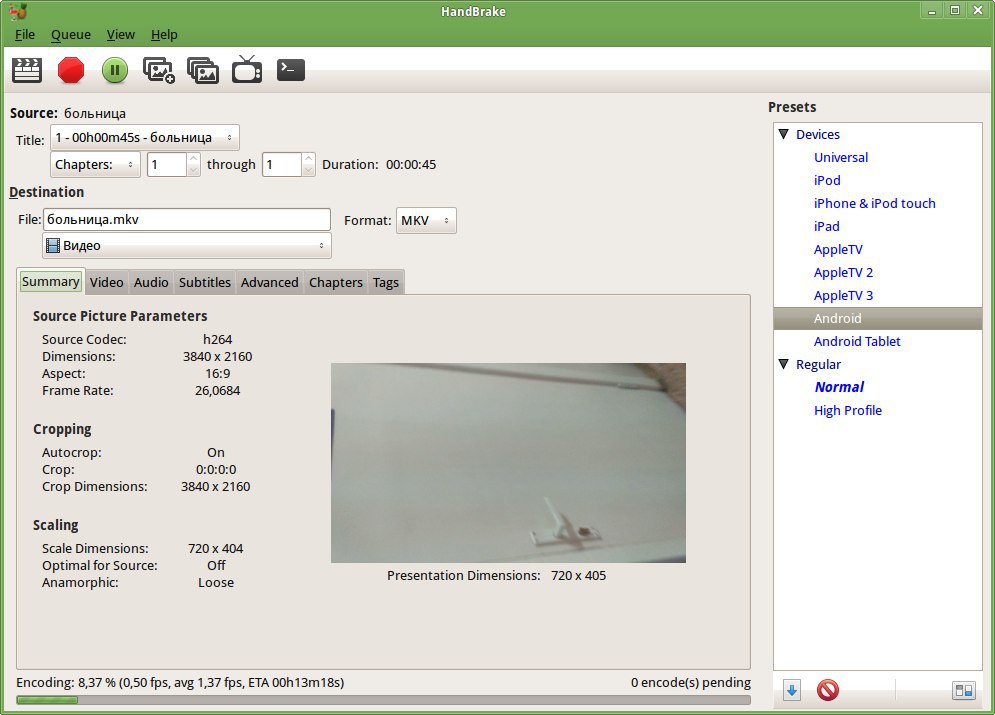Open the View menu
995x715 pixels.
(x=121, y=35)
